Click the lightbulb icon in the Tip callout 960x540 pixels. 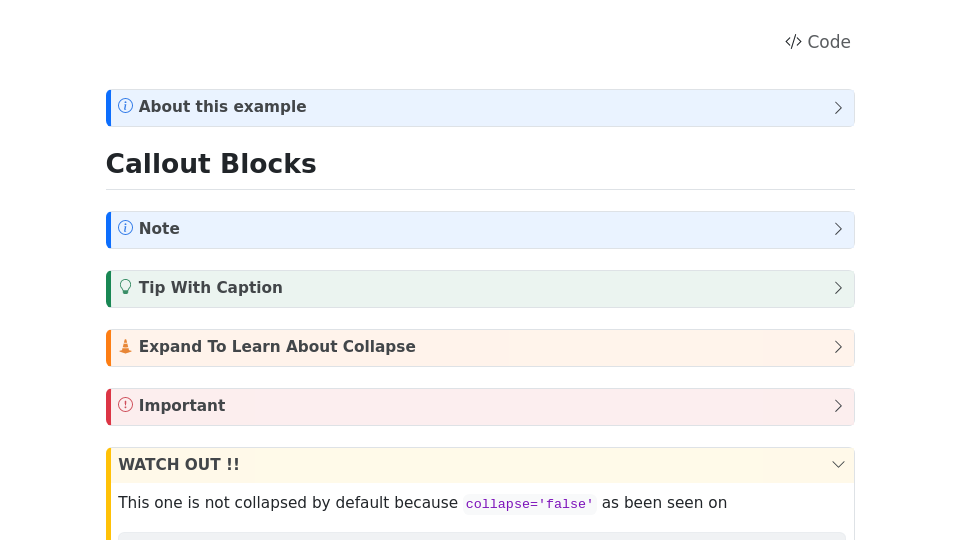125,287
